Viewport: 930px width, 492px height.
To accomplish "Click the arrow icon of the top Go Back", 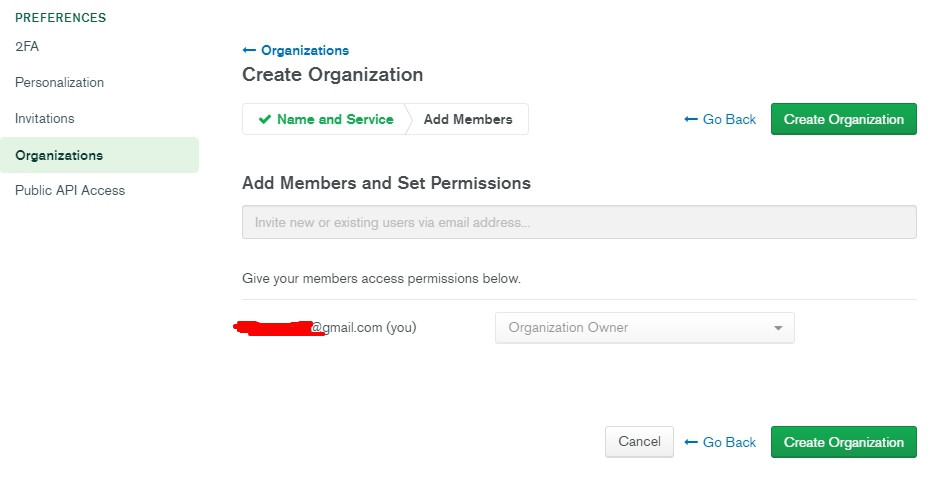I will [x=690, y=119].
